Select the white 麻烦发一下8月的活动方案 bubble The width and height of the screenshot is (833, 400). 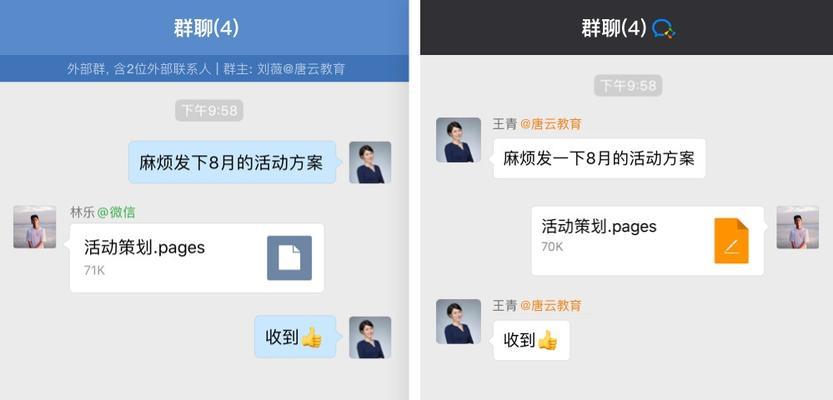[x=598, y=158]
